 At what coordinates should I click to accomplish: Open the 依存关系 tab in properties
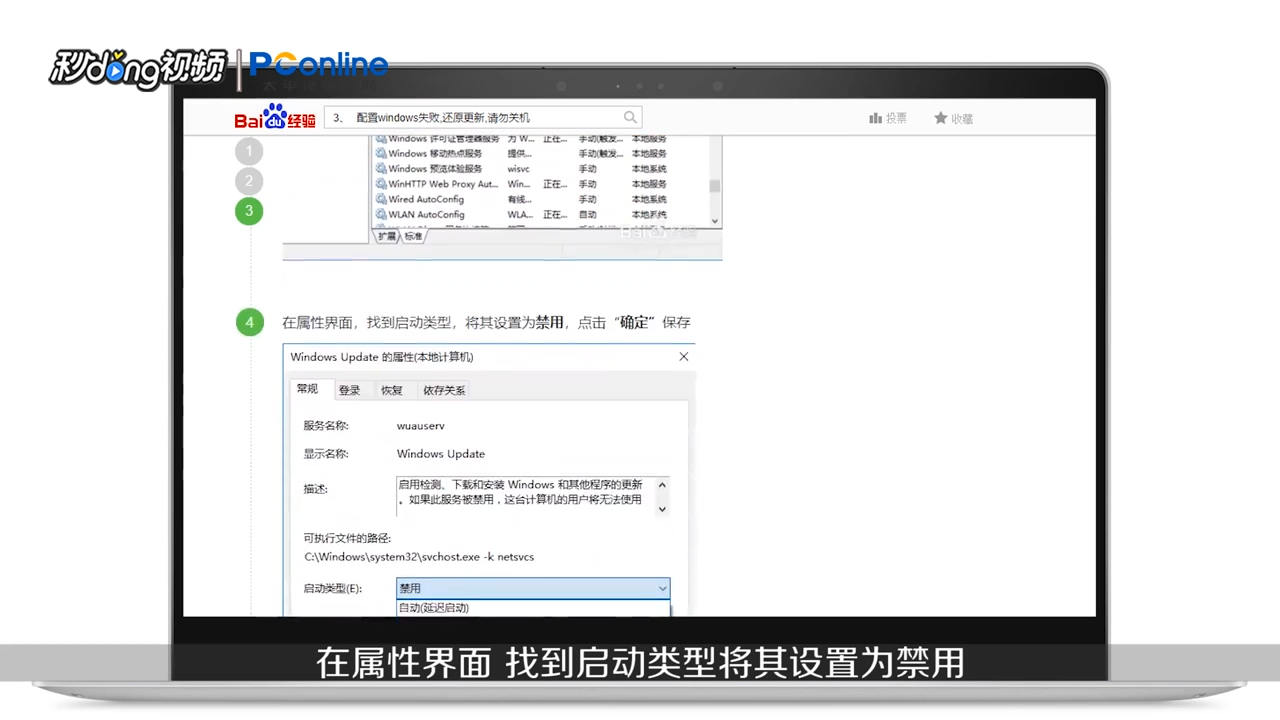click(444, 390)
